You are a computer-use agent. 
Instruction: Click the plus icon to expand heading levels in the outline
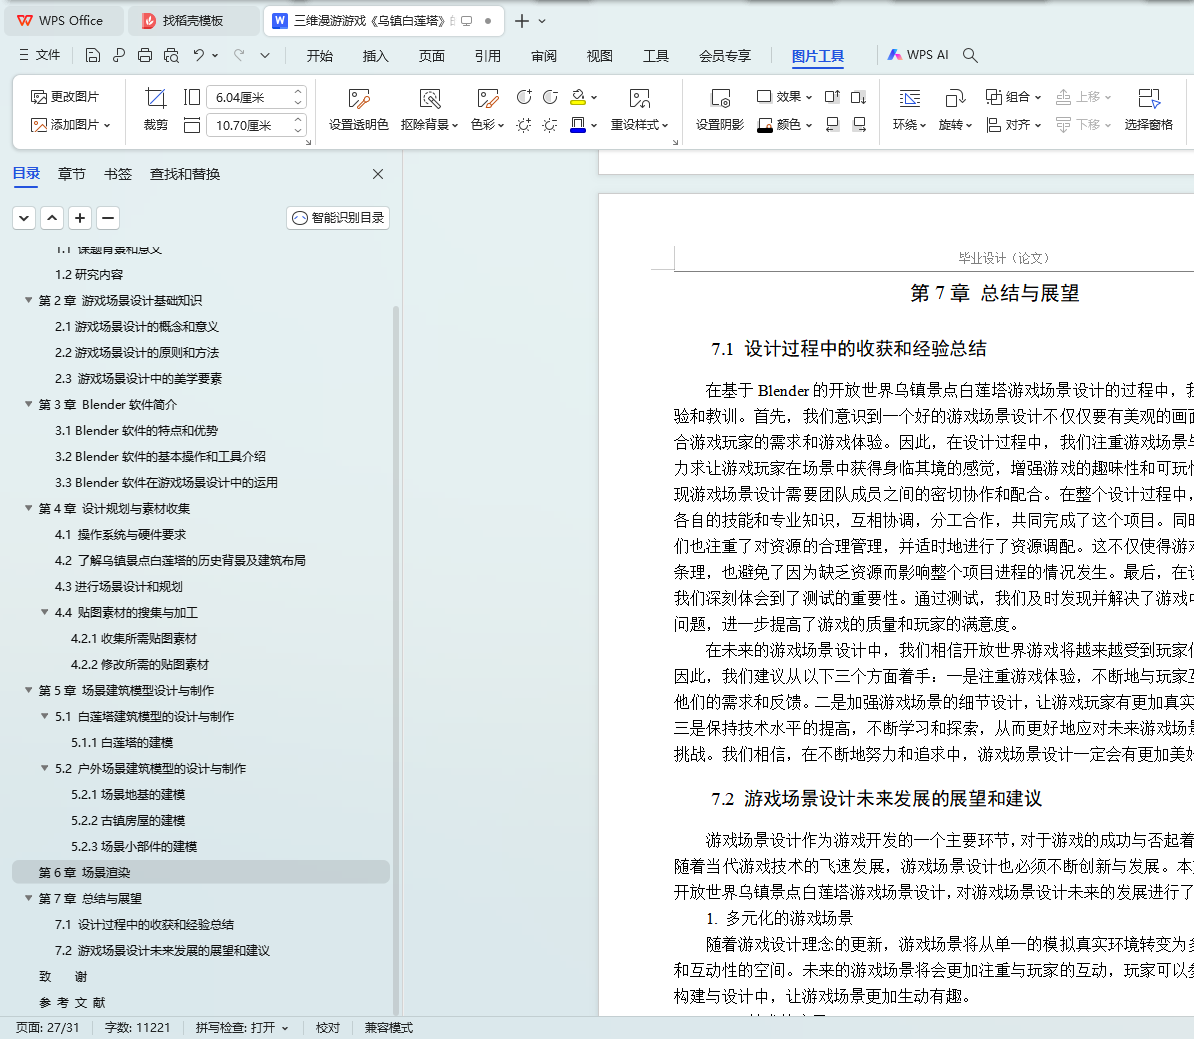pos(80,218)
